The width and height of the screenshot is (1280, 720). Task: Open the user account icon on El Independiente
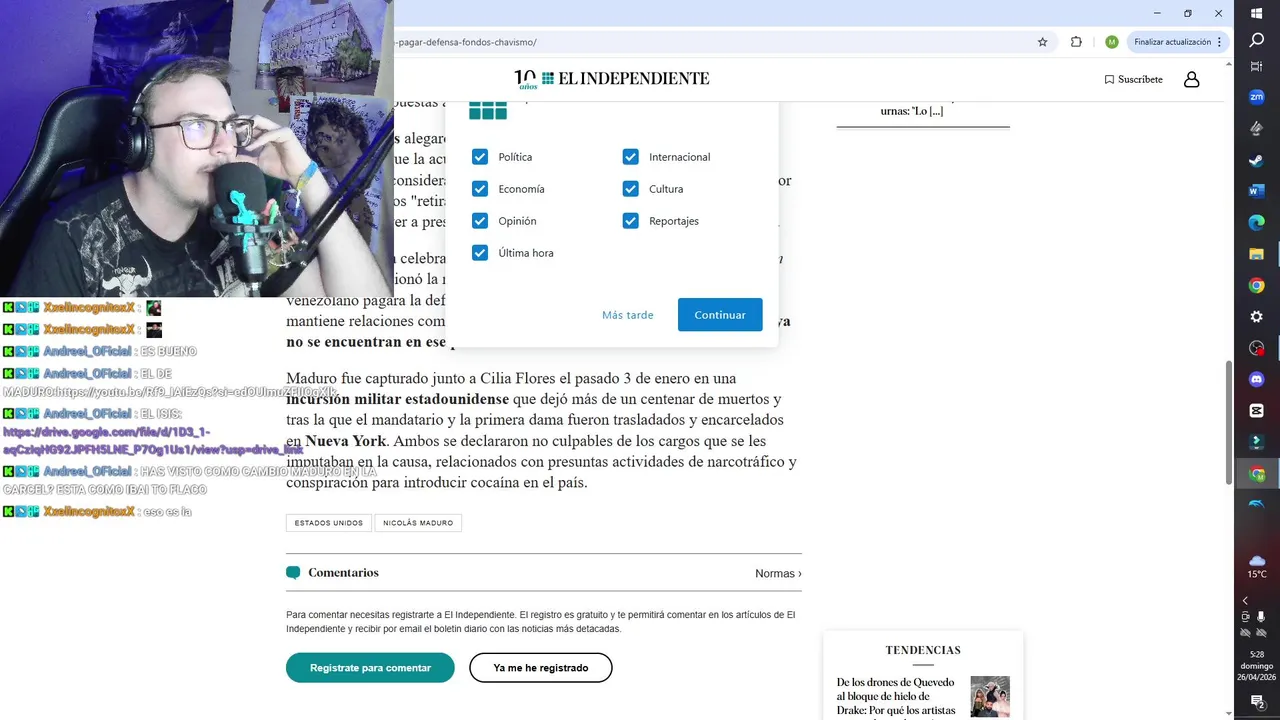(x=1191, y=79)
